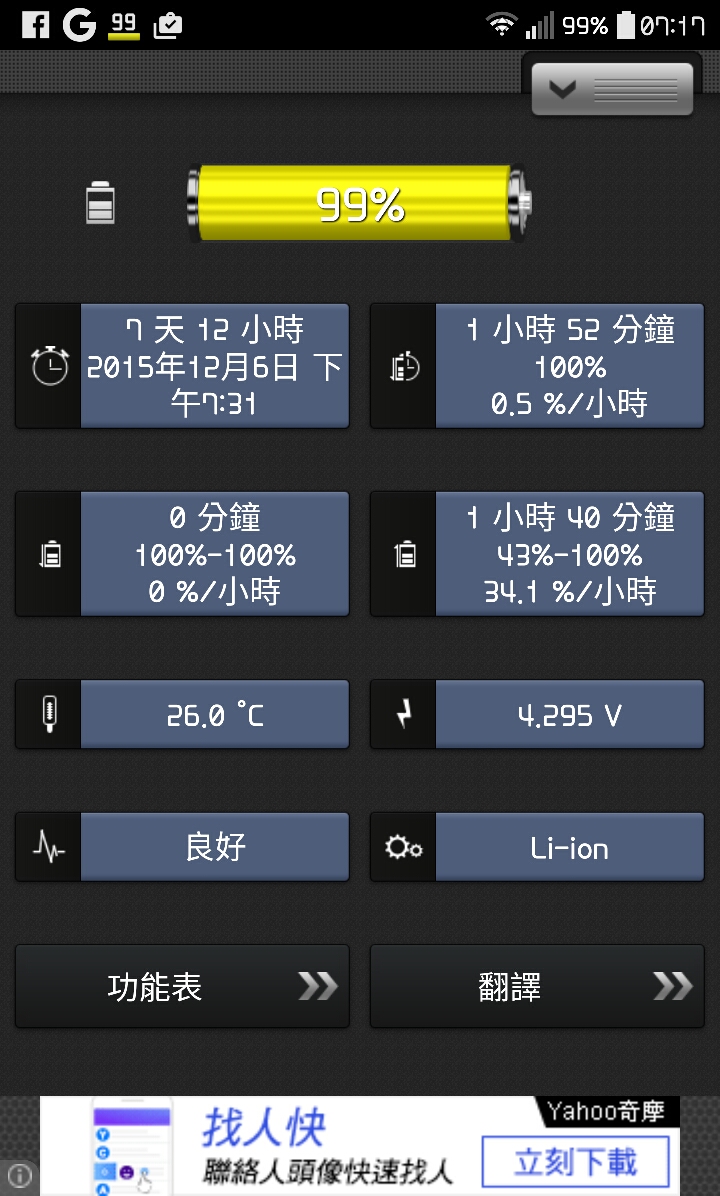720x1196 pixels.
Task: Tap the lightning bolt voltage icon
Action: click(404, 714)
